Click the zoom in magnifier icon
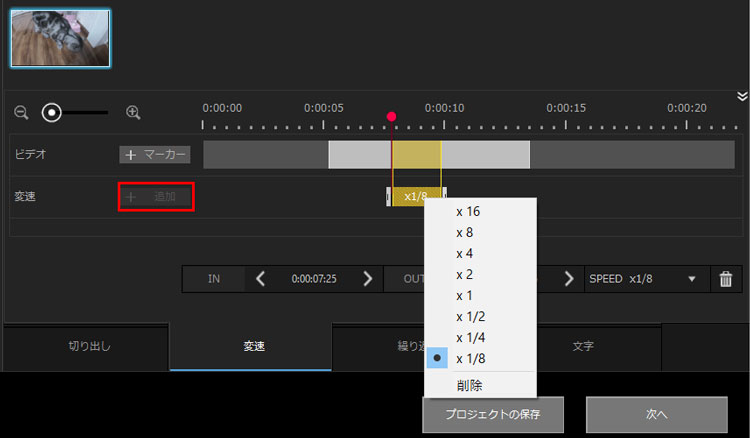 coord(133,113)
